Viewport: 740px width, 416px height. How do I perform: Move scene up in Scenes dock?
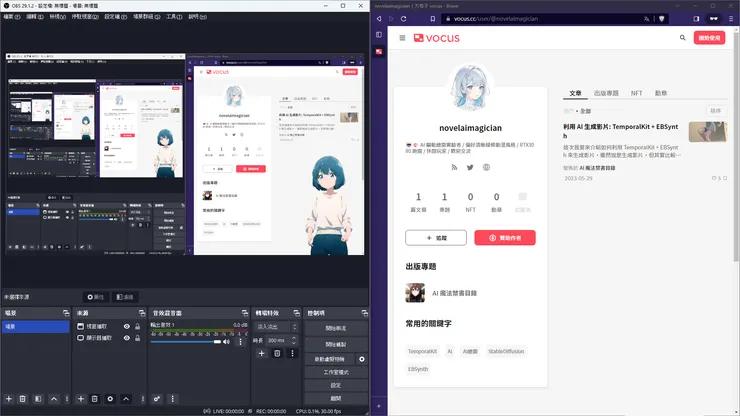click(54, 399)
